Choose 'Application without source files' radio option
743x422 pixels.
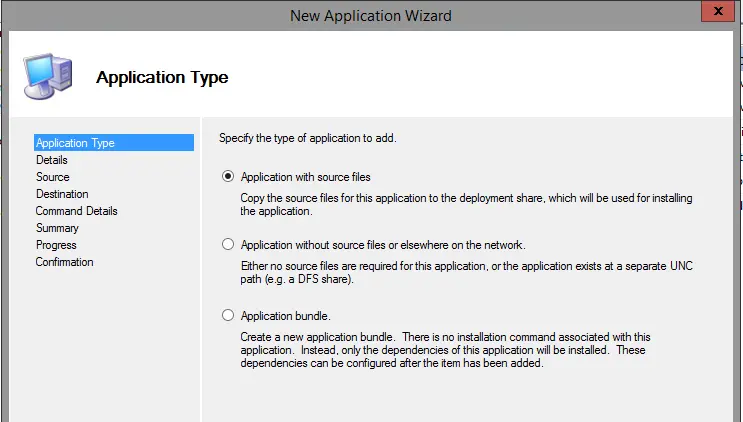[x=228, y=244]
